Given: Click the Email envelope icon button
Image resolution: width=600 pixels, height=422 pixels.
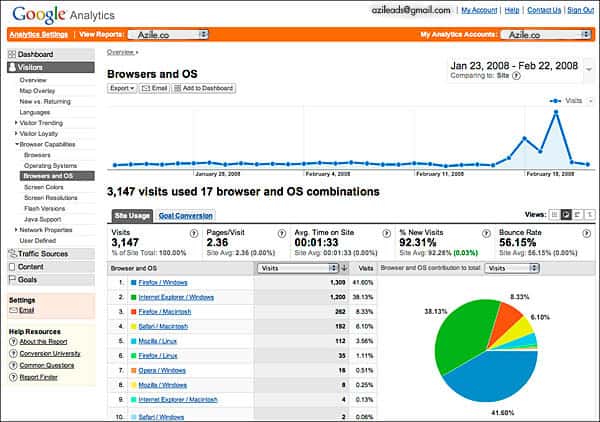Looking at the screenshot, I should tap(154, 88).
